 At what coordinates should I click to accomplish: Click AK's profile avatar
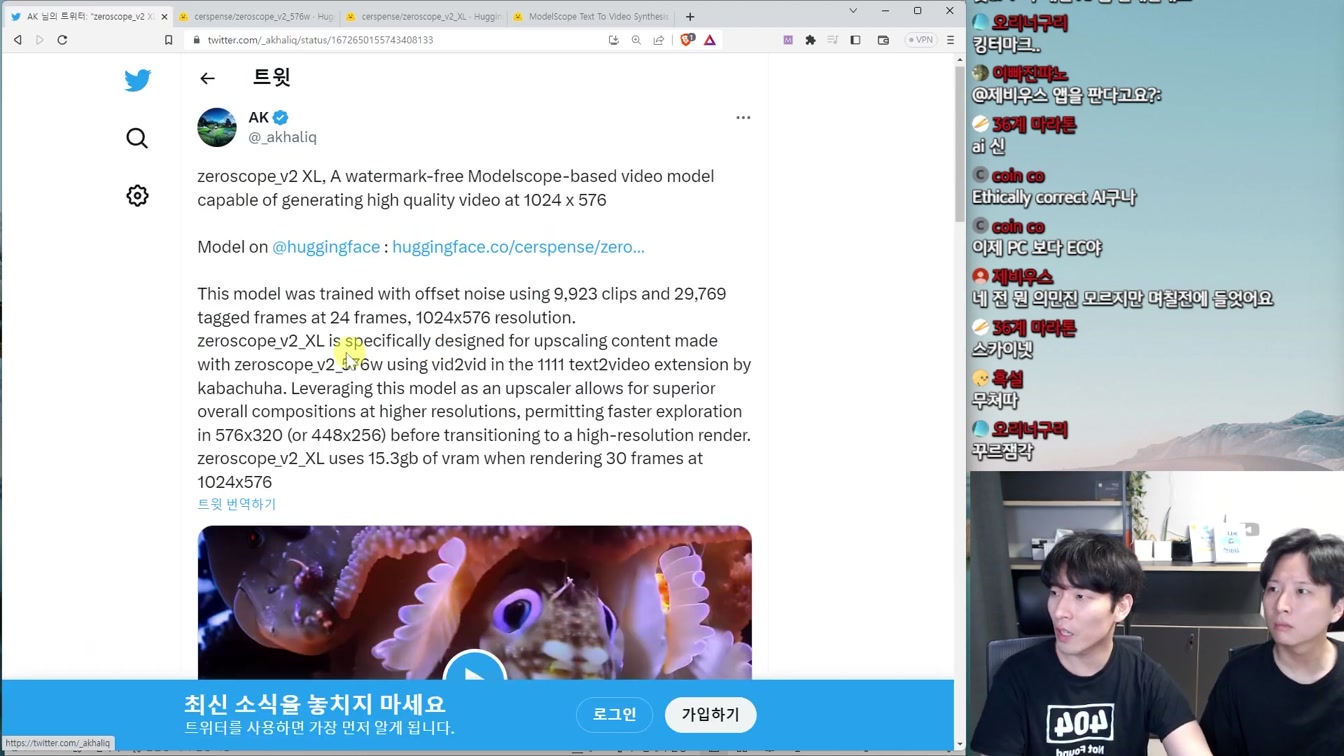click(x=217, y=127)
